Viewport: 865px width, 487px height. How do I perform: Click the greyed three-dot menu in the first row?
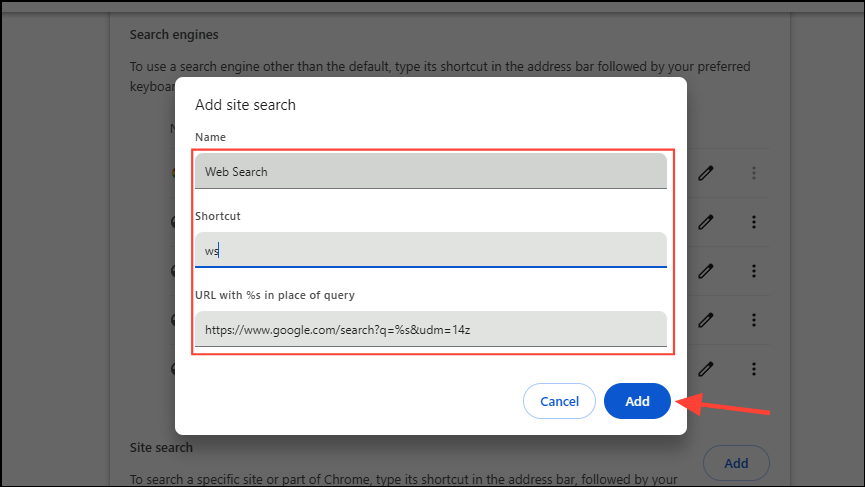click(x=754, y=173)
